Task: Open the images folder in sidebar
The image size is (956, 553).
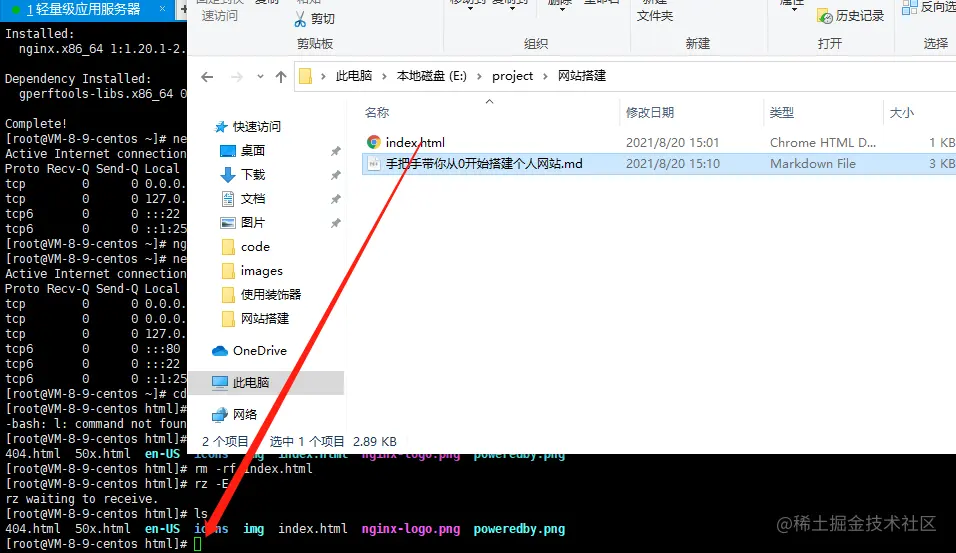Action: (x=262, y=271)
